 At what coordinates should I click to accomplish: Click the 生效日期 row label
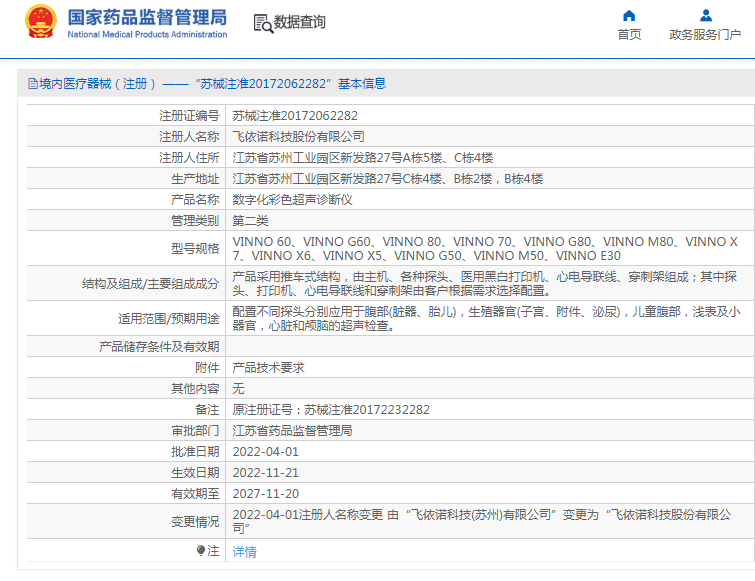(x=195, y=473)
